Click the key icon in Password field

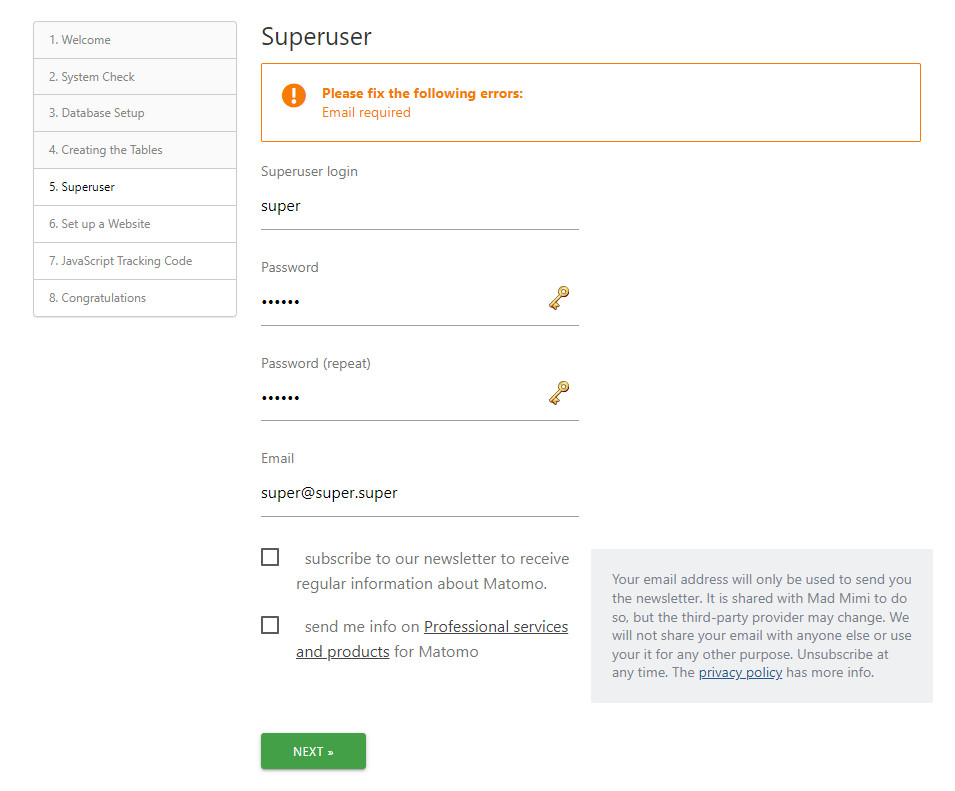559,298
